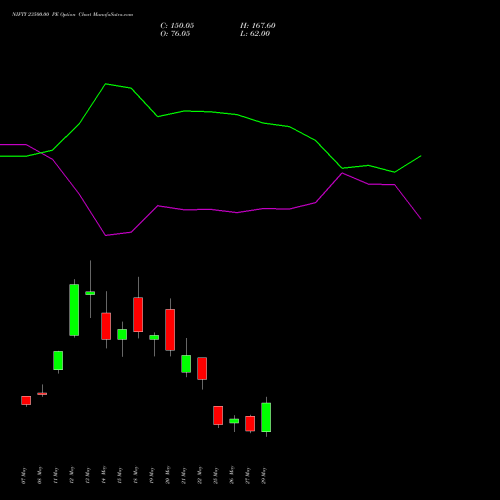Click the tall green candle above 12 May
Image resolution: width=500 pixels, height=500 pixels.
click(74, 310)
